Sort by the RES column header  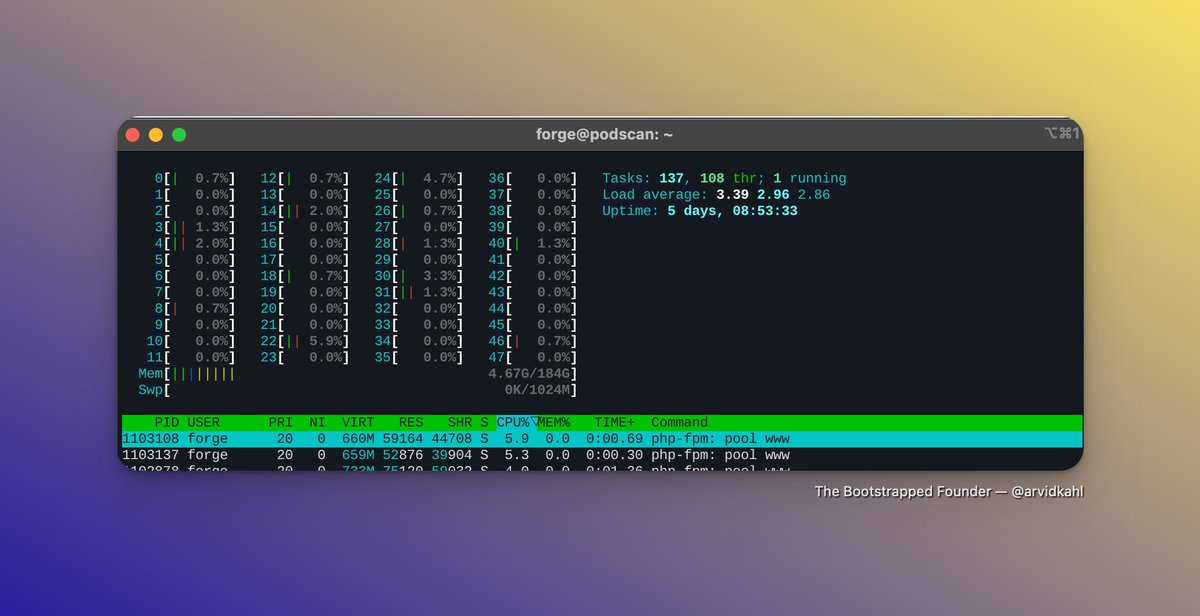tap(411, 422)
